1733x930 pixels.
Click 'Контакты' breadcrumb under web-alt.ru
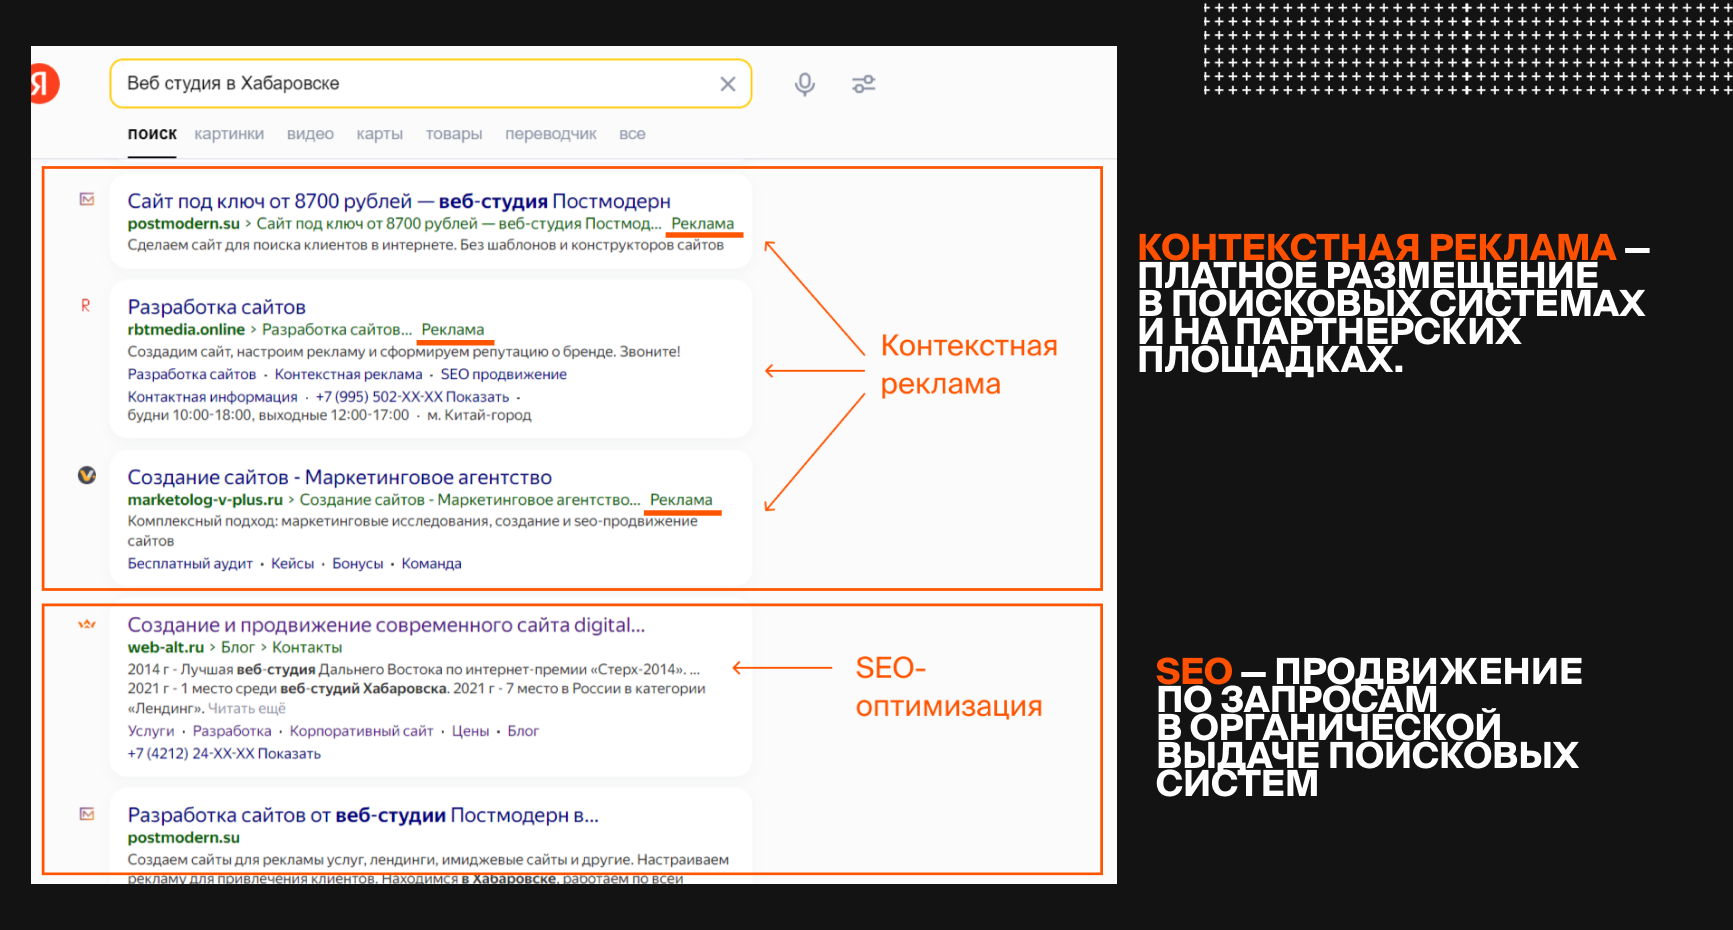point(307,648)
